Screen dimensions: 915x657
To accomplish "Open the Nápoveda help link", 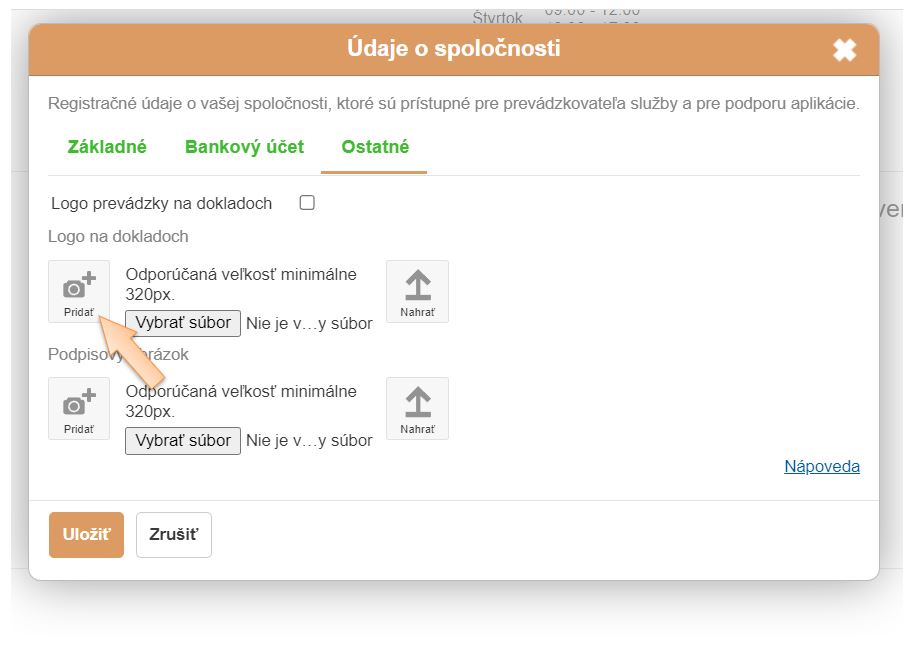I will pos(822,466).
